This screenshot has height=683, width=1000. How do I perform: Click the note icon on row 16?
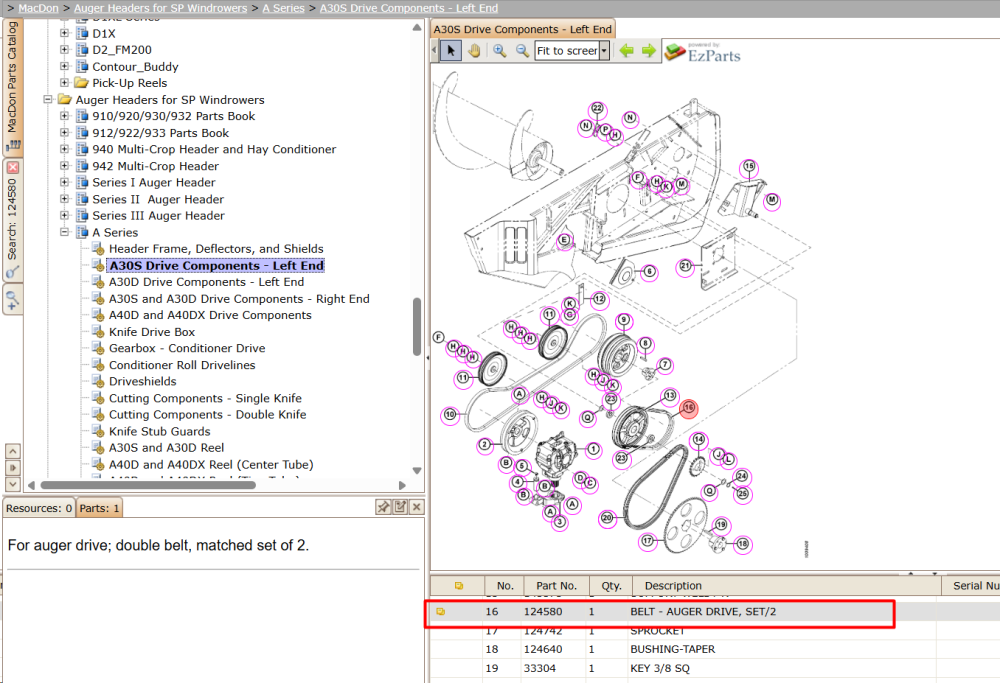[x=440, y=612]
